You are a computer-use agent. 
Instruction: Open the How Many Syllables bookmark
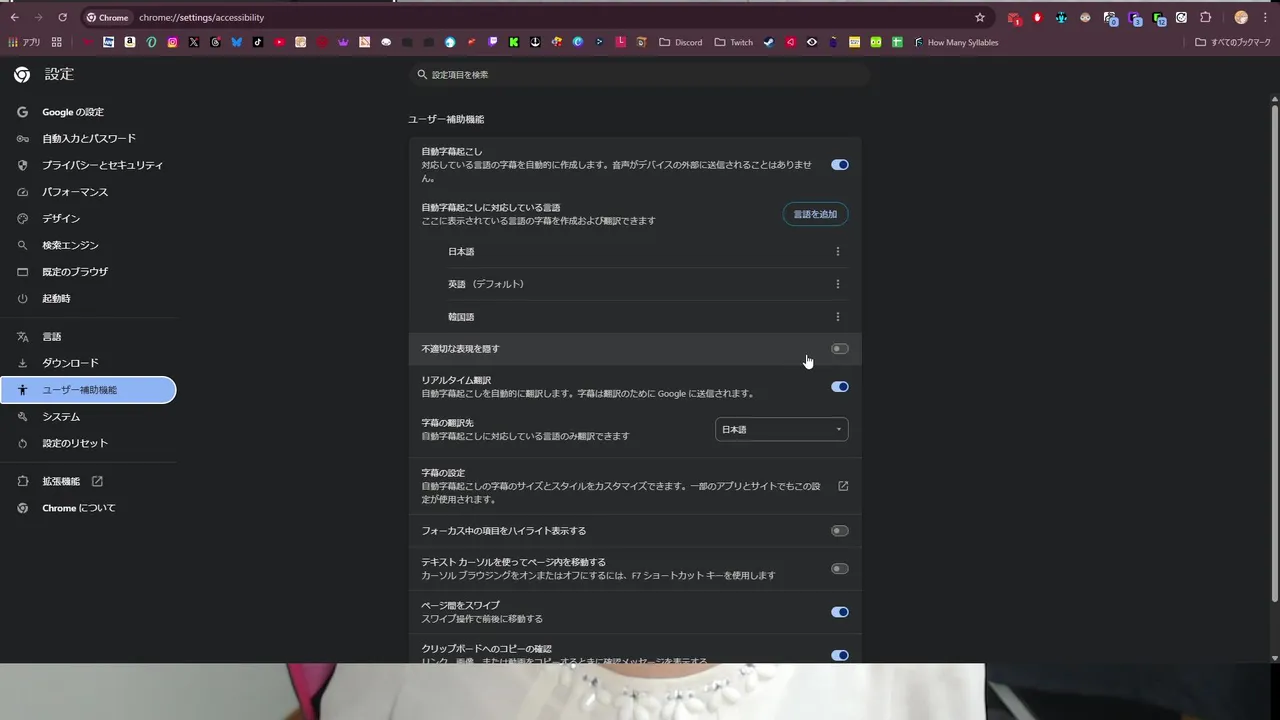[955, 42]
